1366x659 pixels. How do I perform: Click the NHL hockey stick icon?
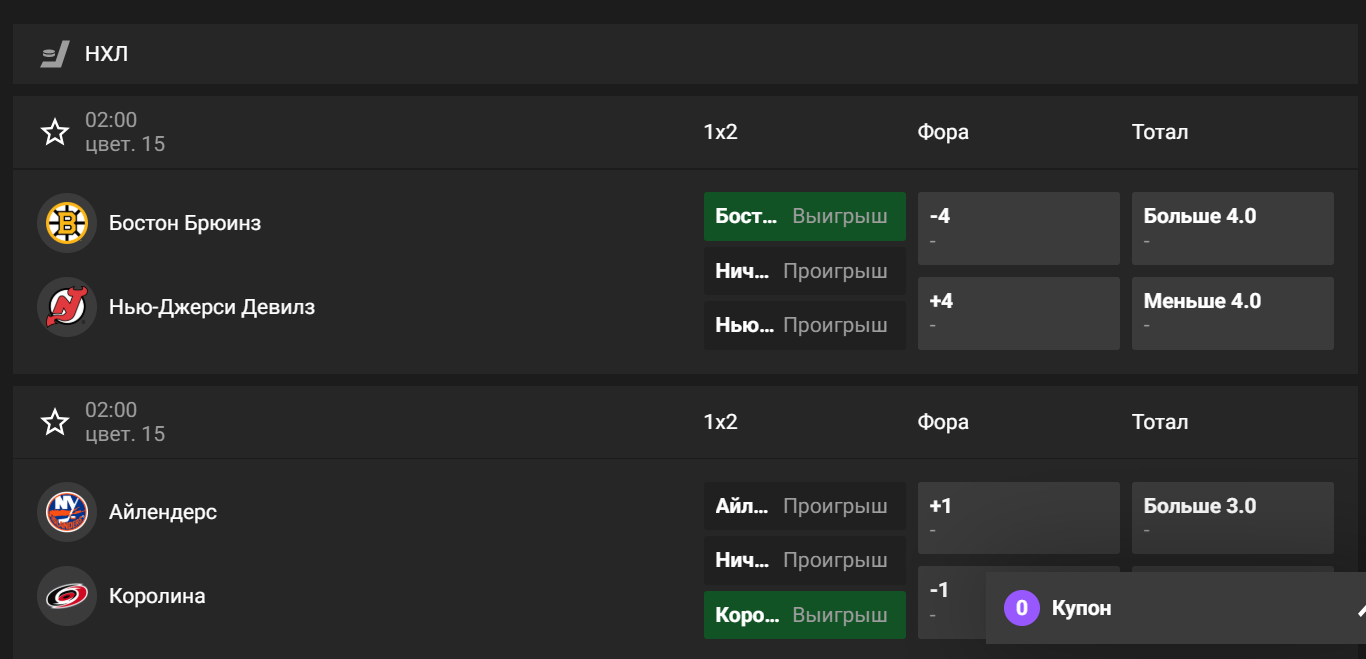pyautogui.click(x=55, y=54)
